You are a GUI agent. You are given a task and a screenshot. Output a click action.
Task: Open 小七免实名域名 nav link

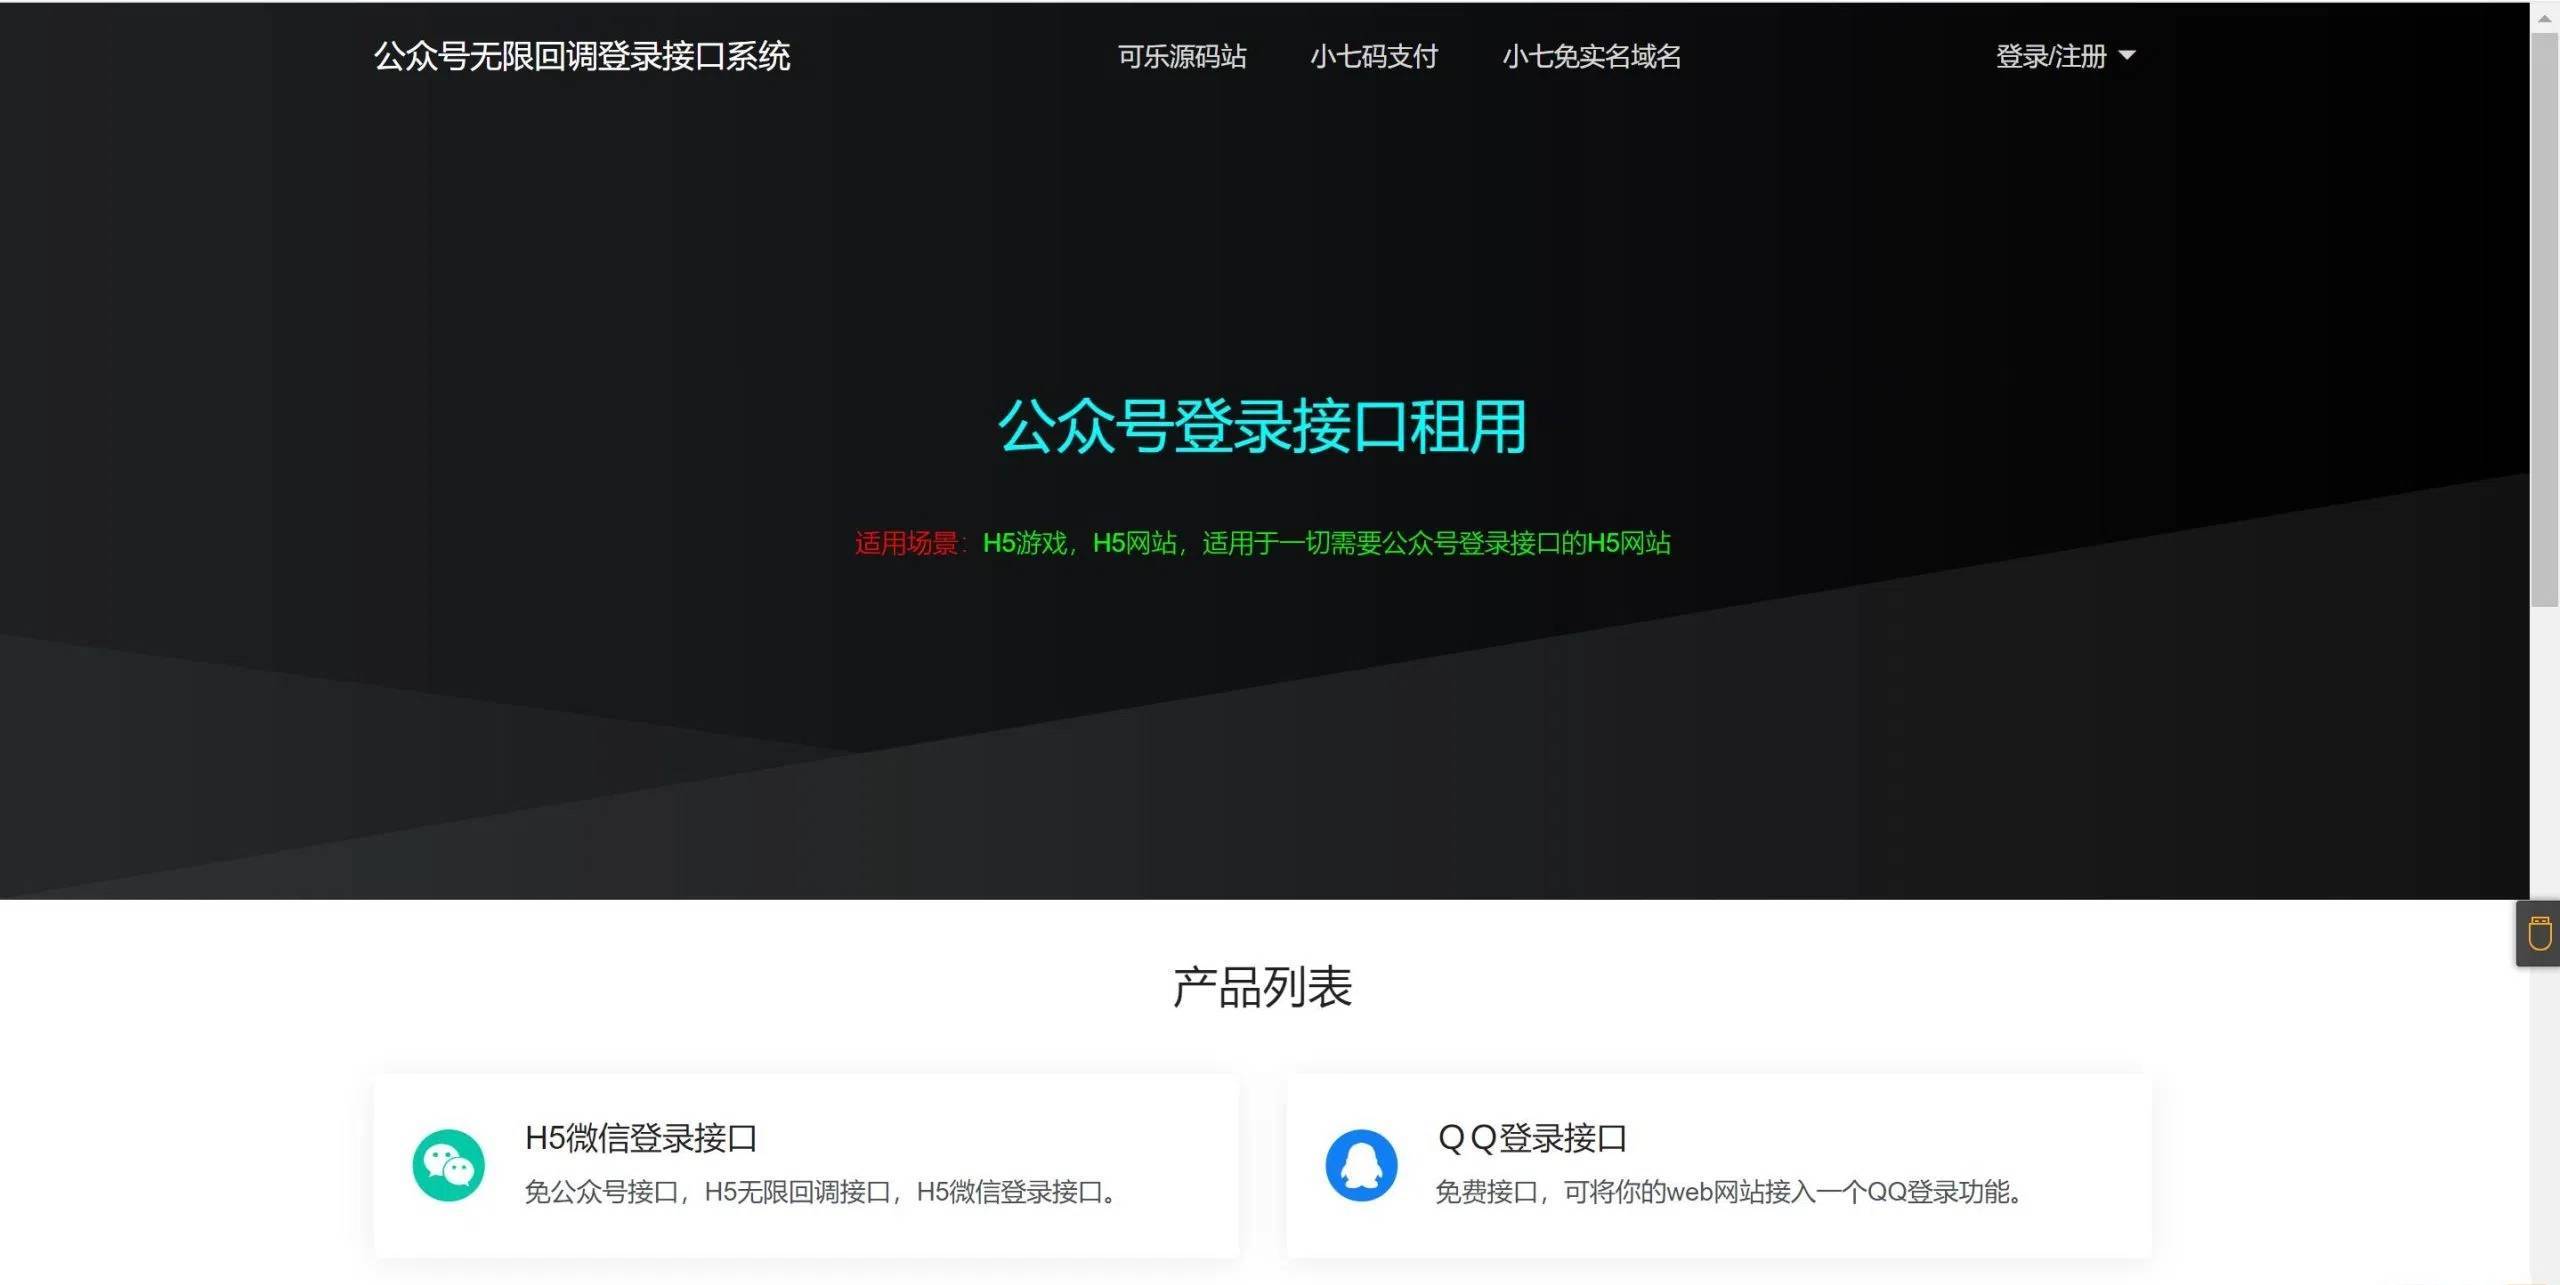tap(1591, 56)
